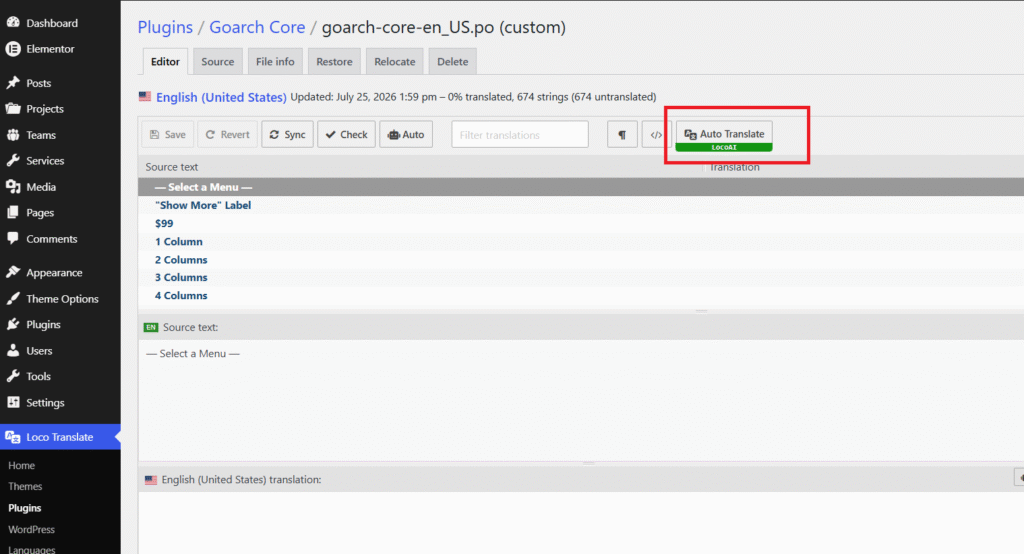Open the Appearance menu label

54,273
